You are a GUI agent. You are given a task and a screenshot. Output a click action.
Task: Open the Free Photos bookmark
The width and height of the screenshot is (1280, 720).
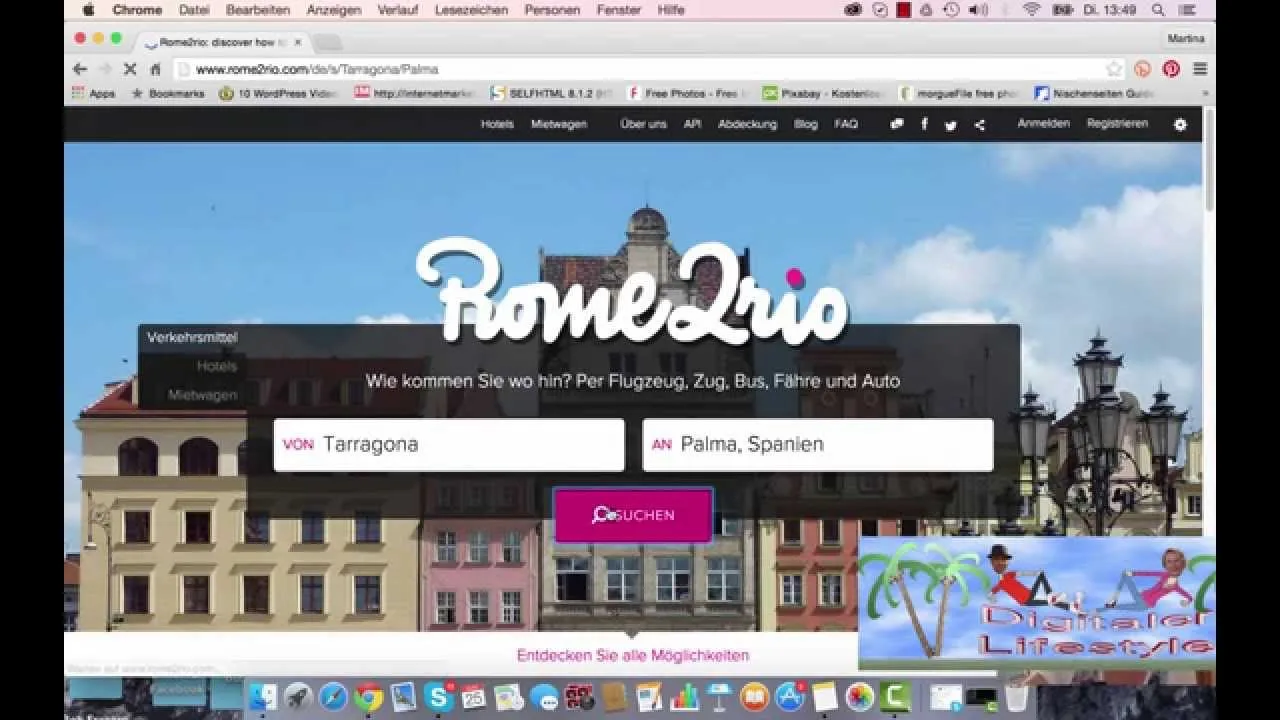coord(688,93)
